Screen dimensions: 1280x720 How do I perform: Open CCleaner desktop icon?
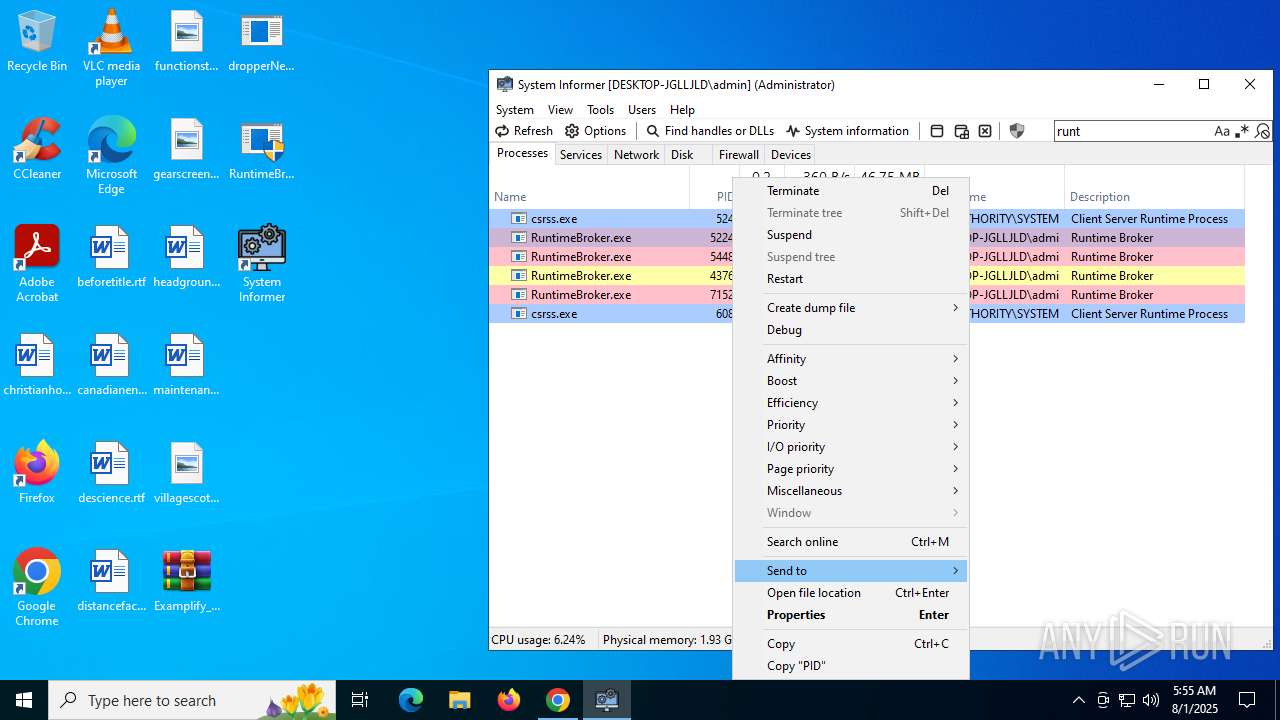[x=37, y=150]
